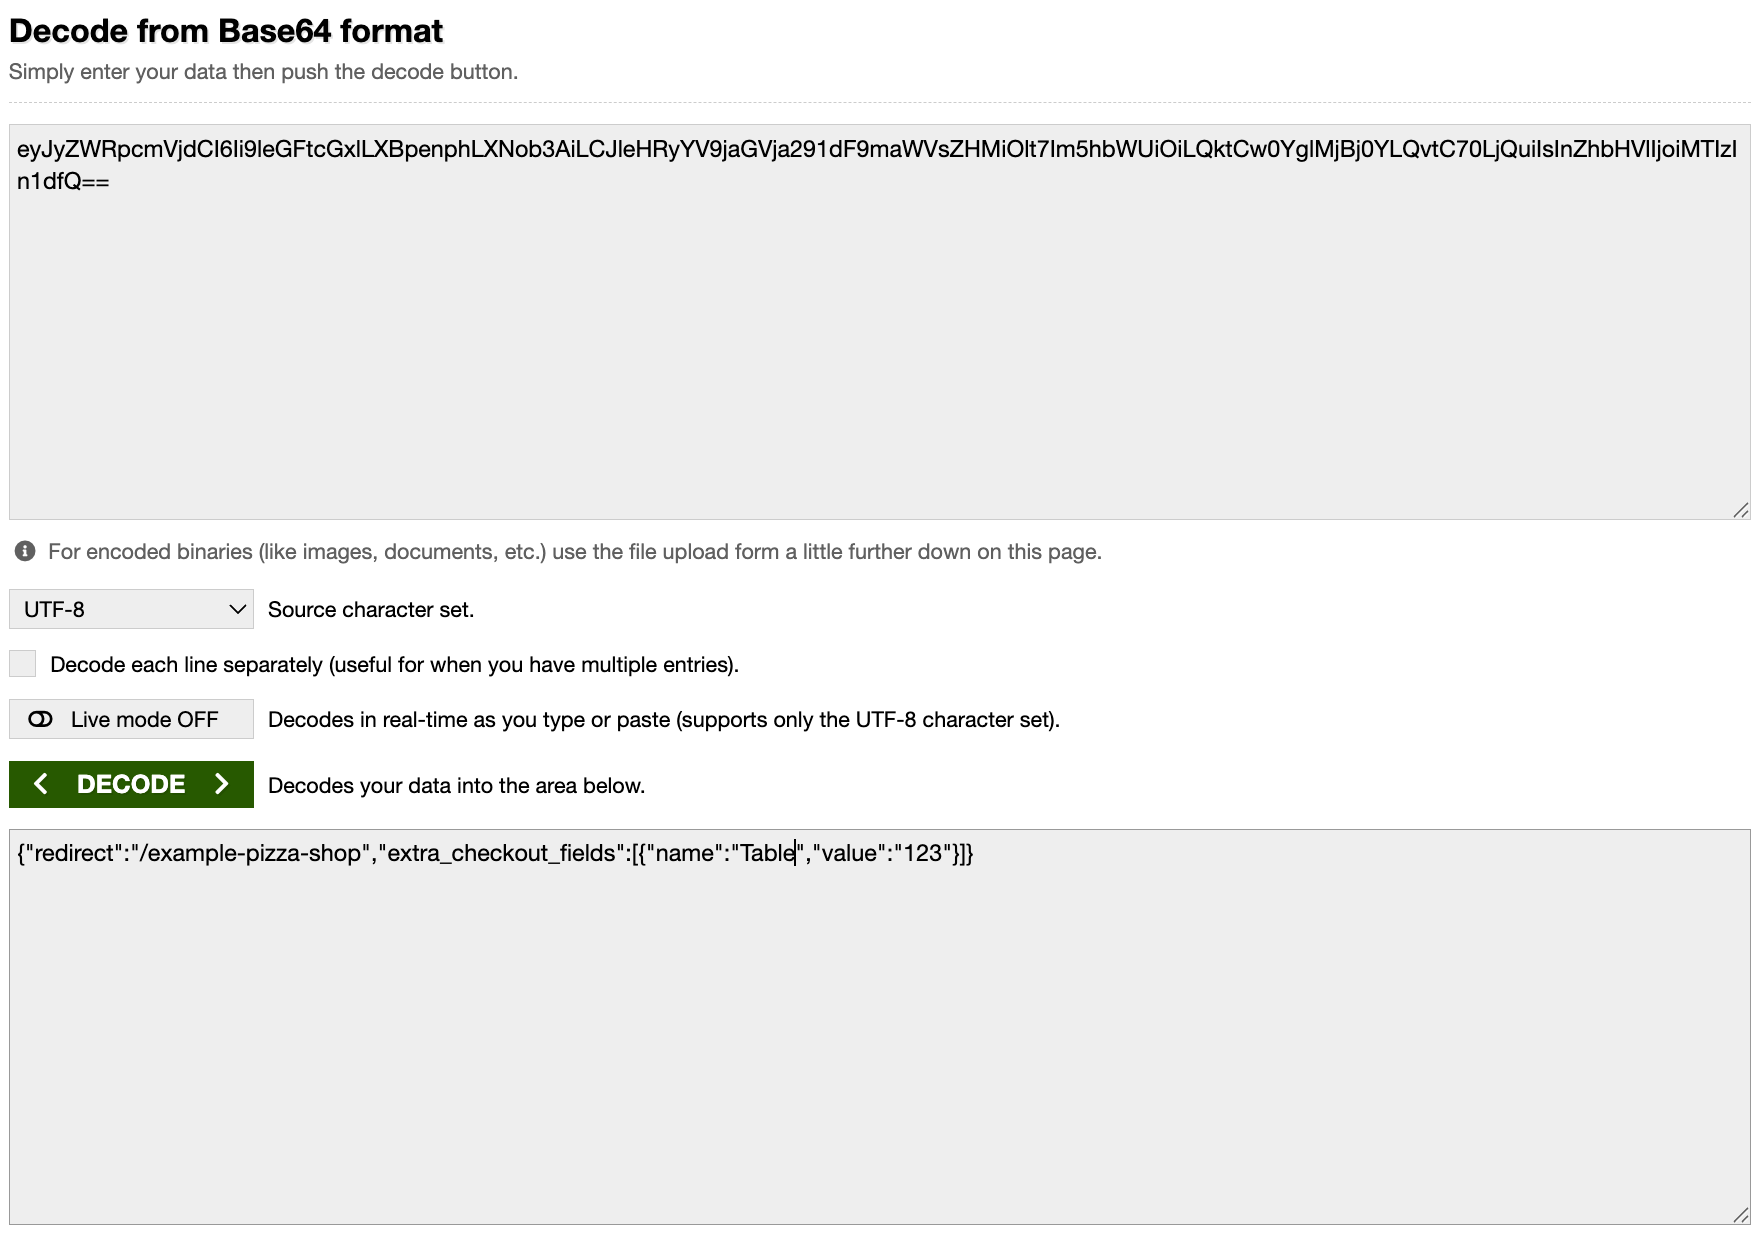This screenshot has height=1236, width=1762.
Task: Open the UTF-8 character set dropdown
Action: (131, 609)
